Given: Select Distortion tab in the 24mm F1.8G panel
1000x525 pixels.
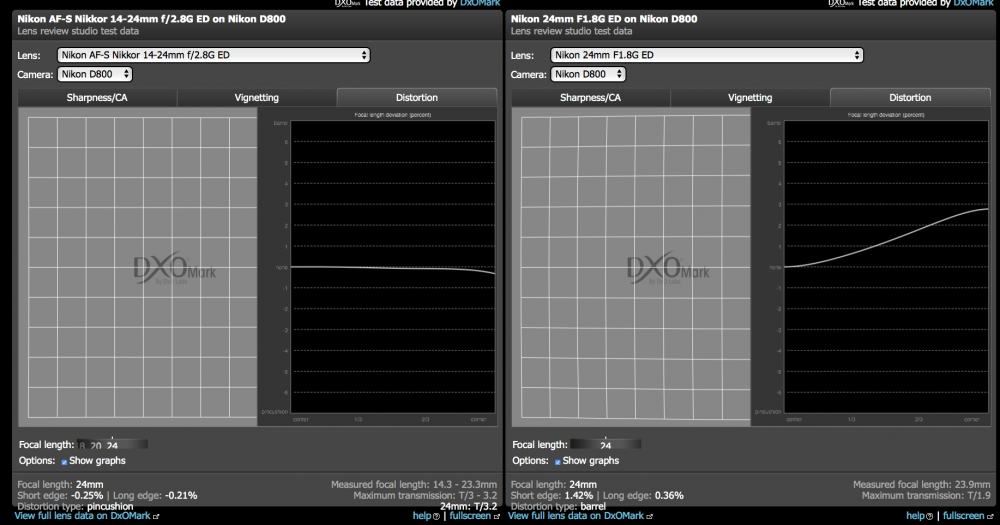Looking at the screenshot, I should coord(910,98).
